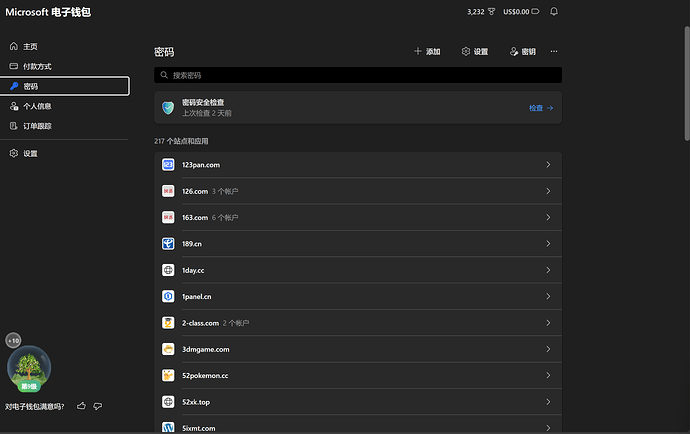The height and width of the screenshot is (434, 690).
Task: Open the 主页 home sidebar item
Action: click(65, 46)
